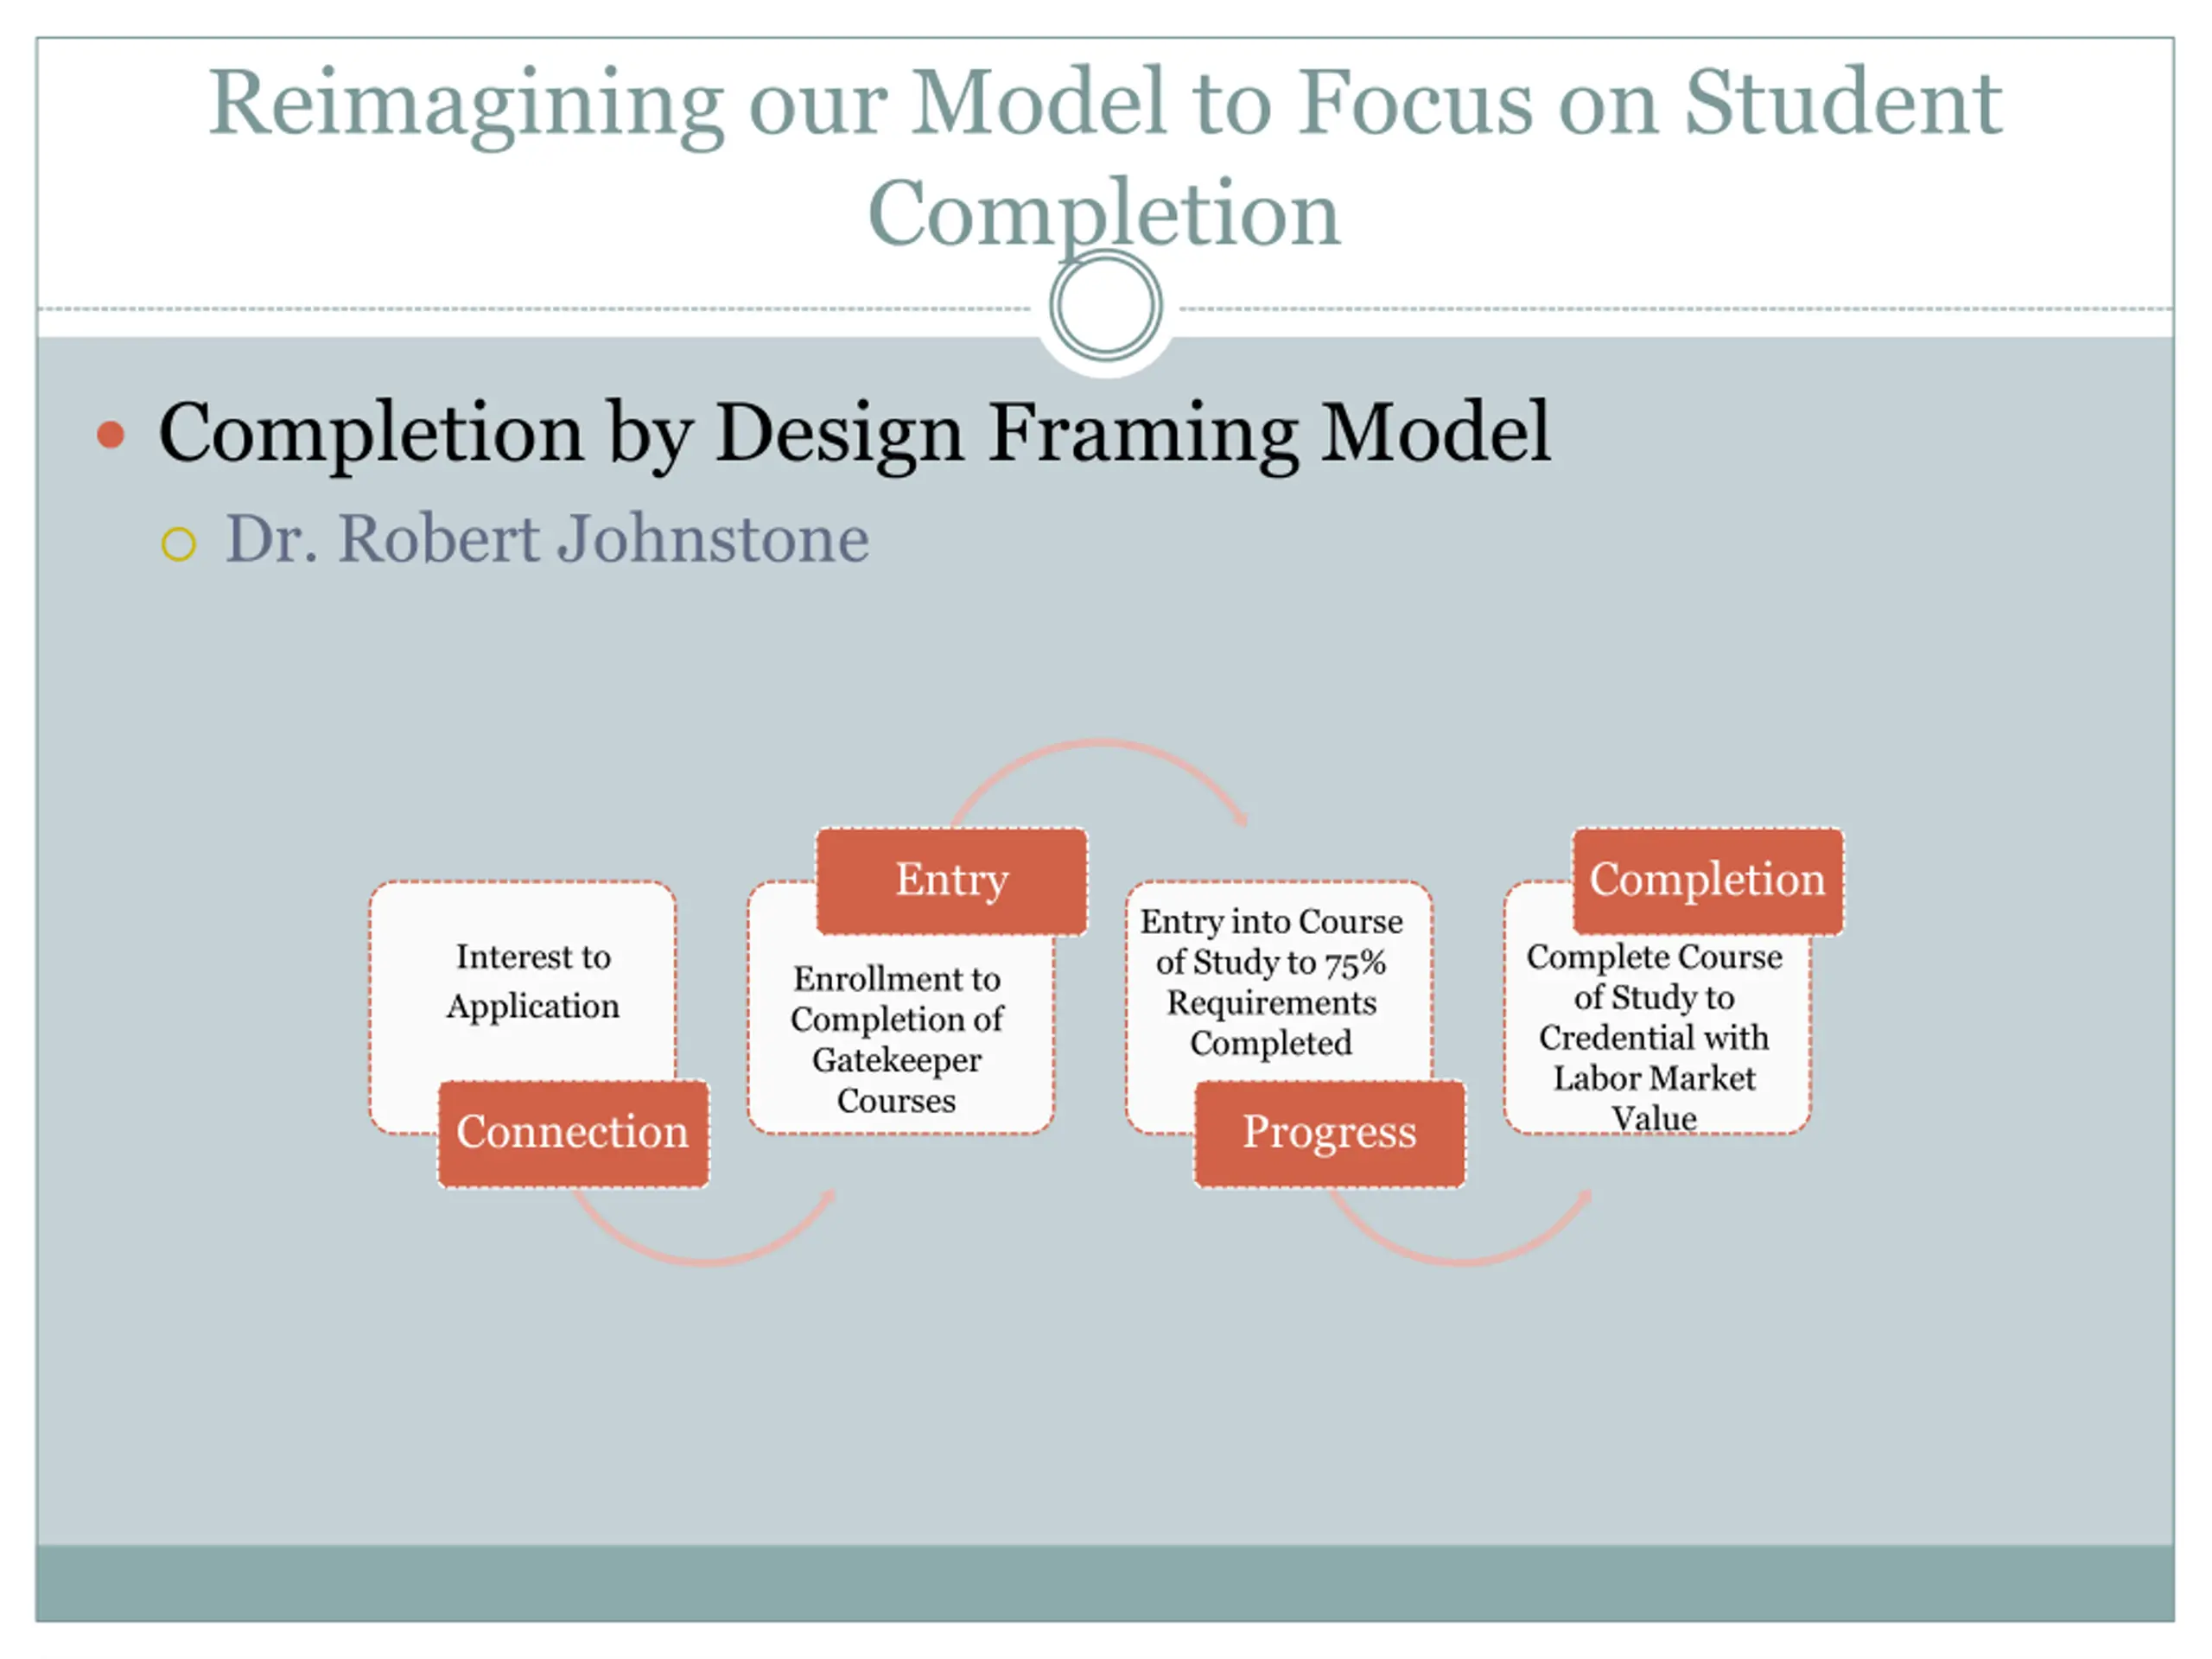Click the Connection label box
This screenshot has width=2212, height=1659.
[573, 1133]
